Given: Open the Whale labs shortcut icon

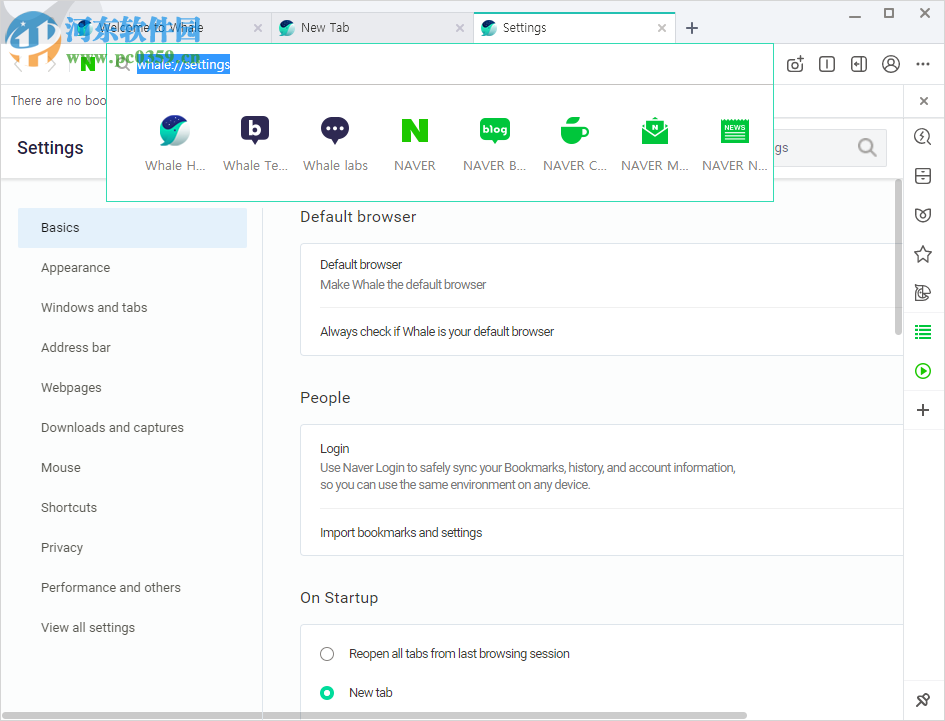Looking at the screenshot, I should tap(335, 130).
